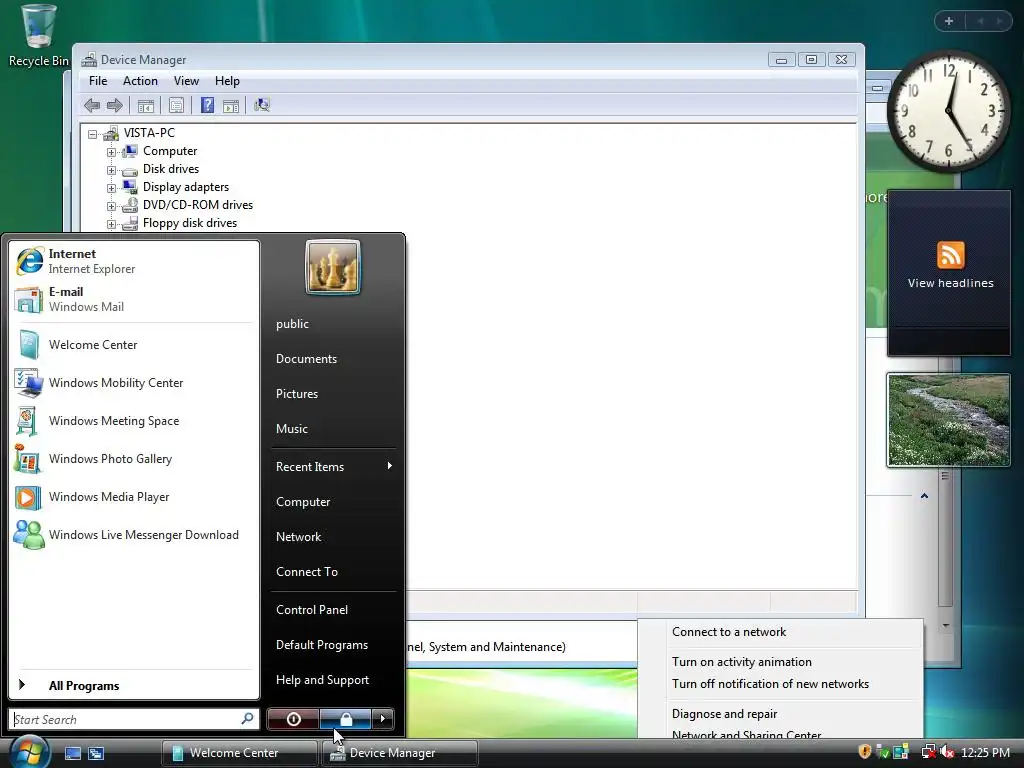1024x768 pixels.
Task: Expand the Floppy disk drives node
Action: (111, 224)
